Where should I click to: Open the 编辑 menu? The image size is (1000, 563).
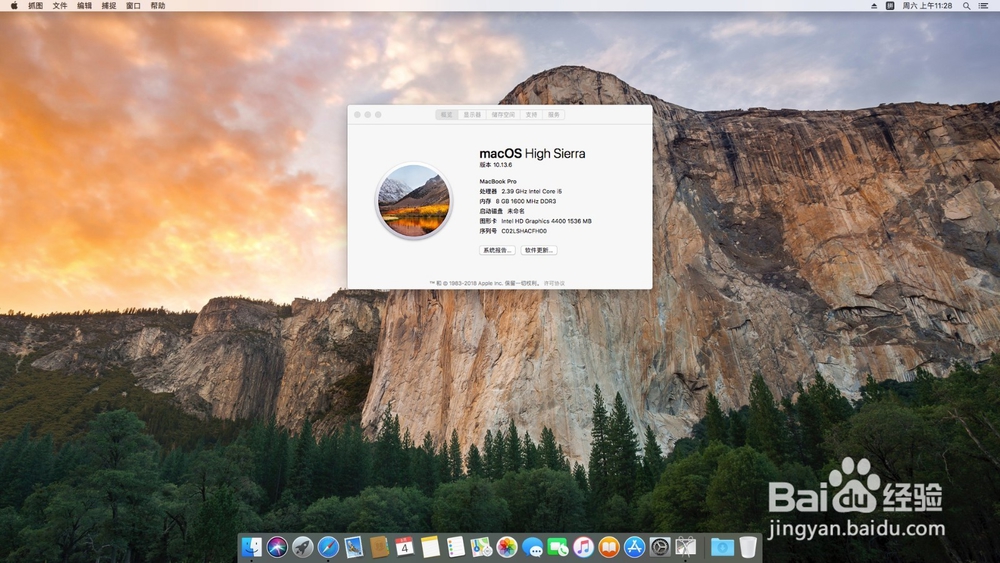pyautogui.click(x=84, y=5)
